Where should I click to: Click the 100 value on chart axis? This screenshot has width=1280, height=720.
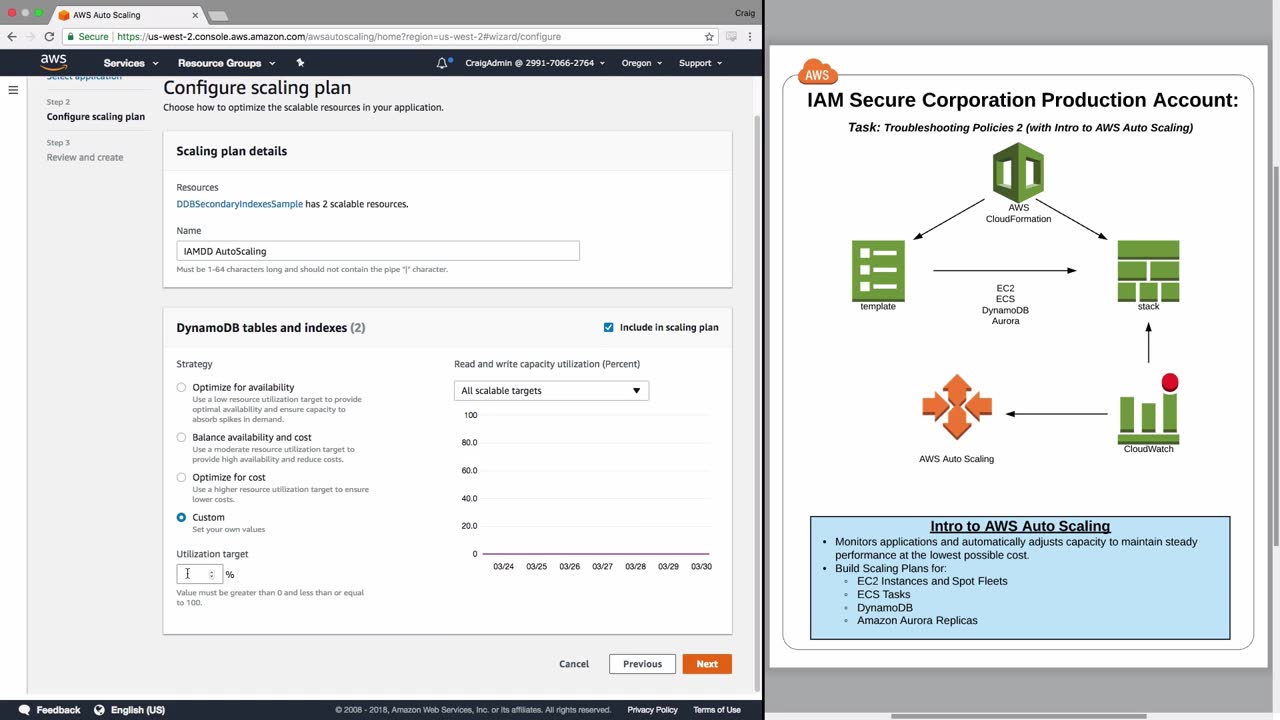point(470,415)
